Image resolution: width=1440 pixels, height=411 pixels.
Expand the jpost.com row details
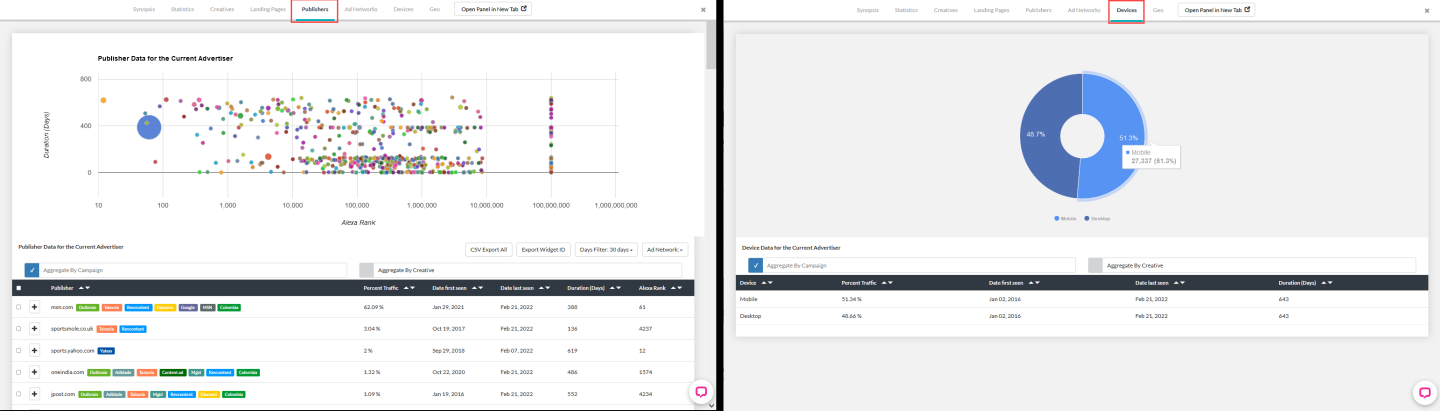click(34, 393)
